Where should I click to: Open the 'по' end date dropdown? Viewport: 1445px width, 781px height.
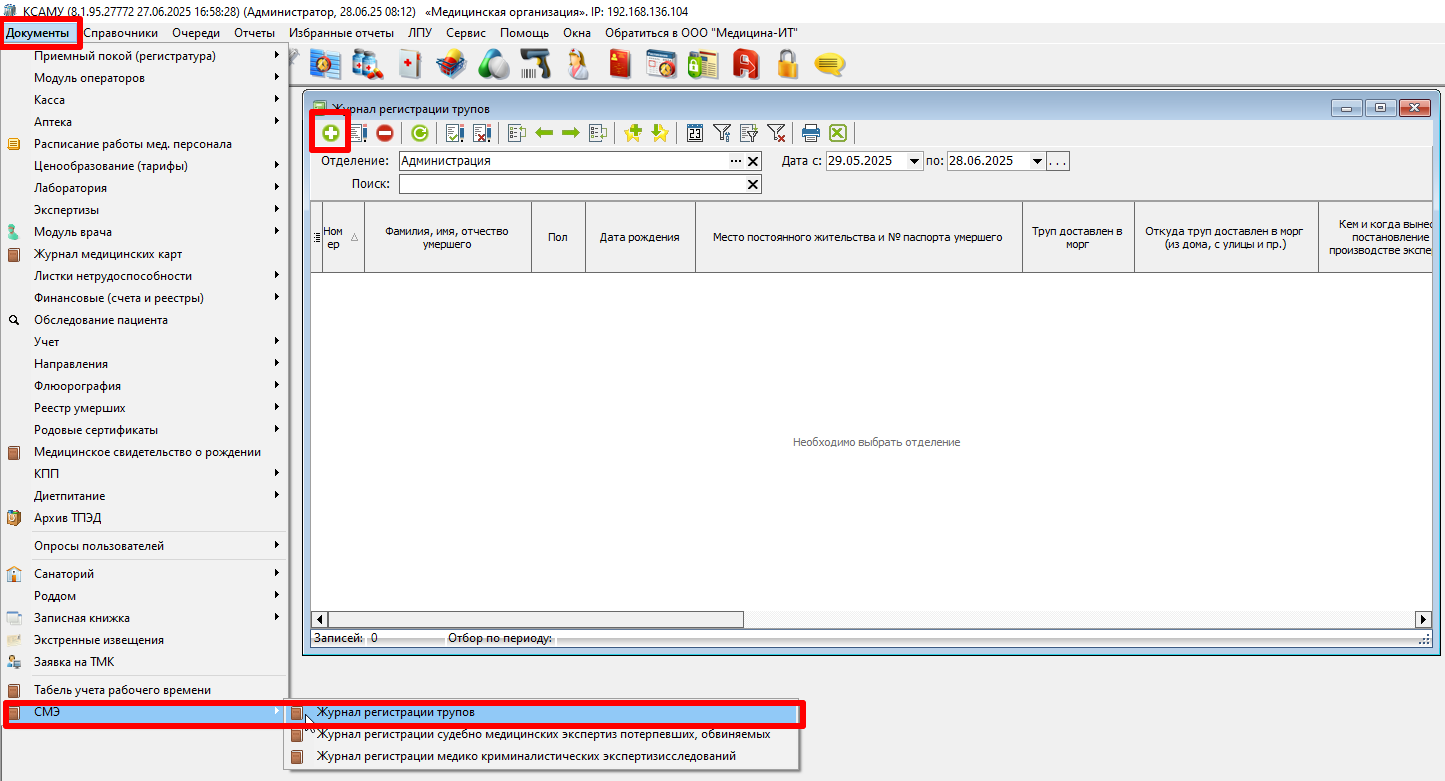1037,161
